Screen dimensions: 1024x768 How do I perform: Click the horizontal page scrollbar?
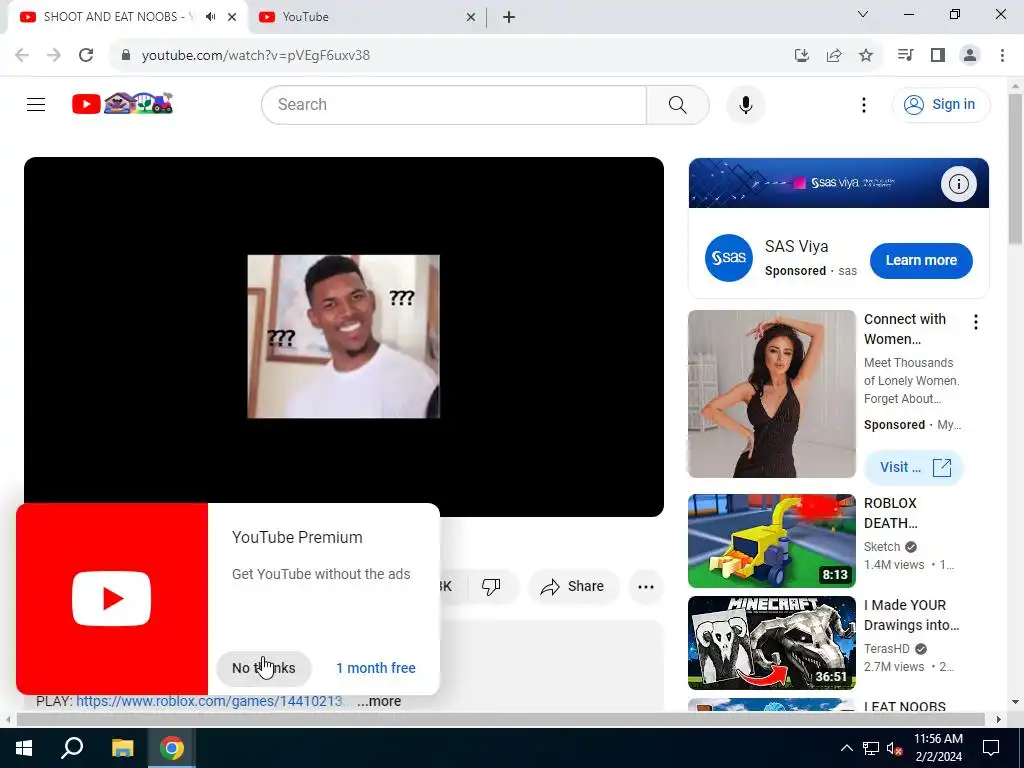click(500, 719)
